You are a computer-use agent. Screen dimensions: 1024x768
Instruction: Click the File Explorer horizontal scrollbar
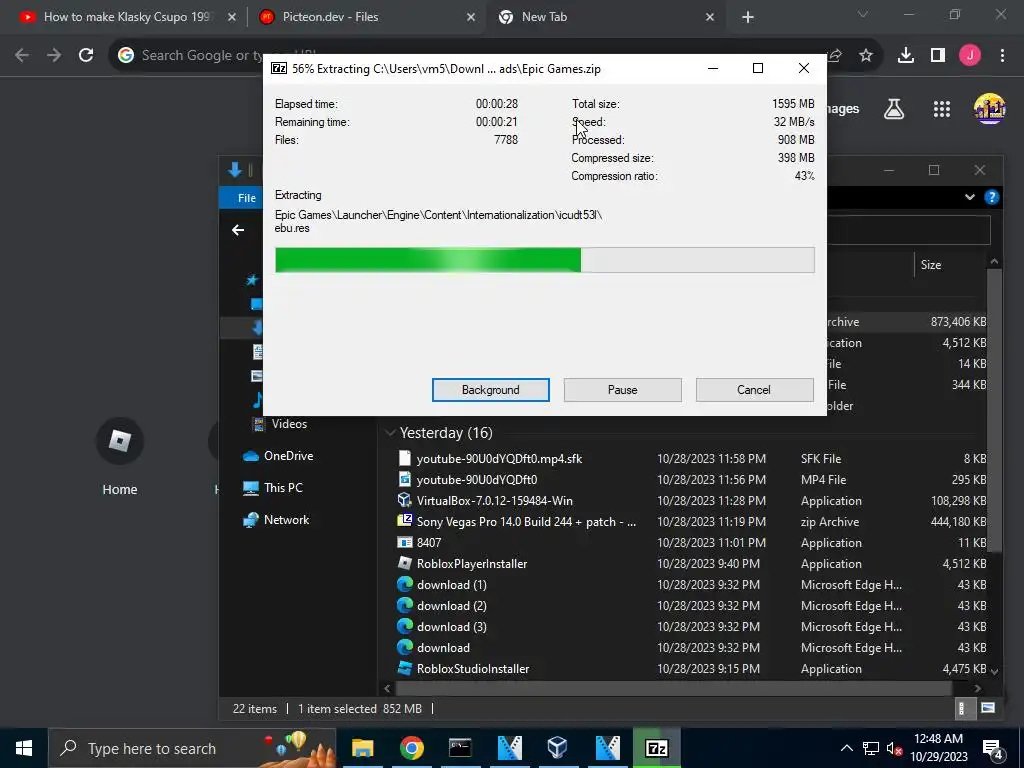[673, 688]
